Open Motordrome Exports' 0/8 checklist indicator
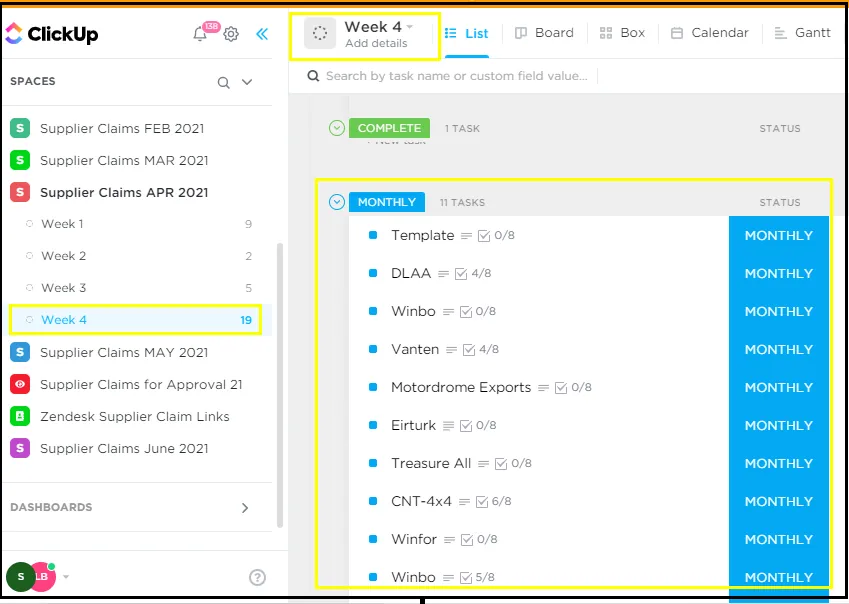 tap(573, 388)
